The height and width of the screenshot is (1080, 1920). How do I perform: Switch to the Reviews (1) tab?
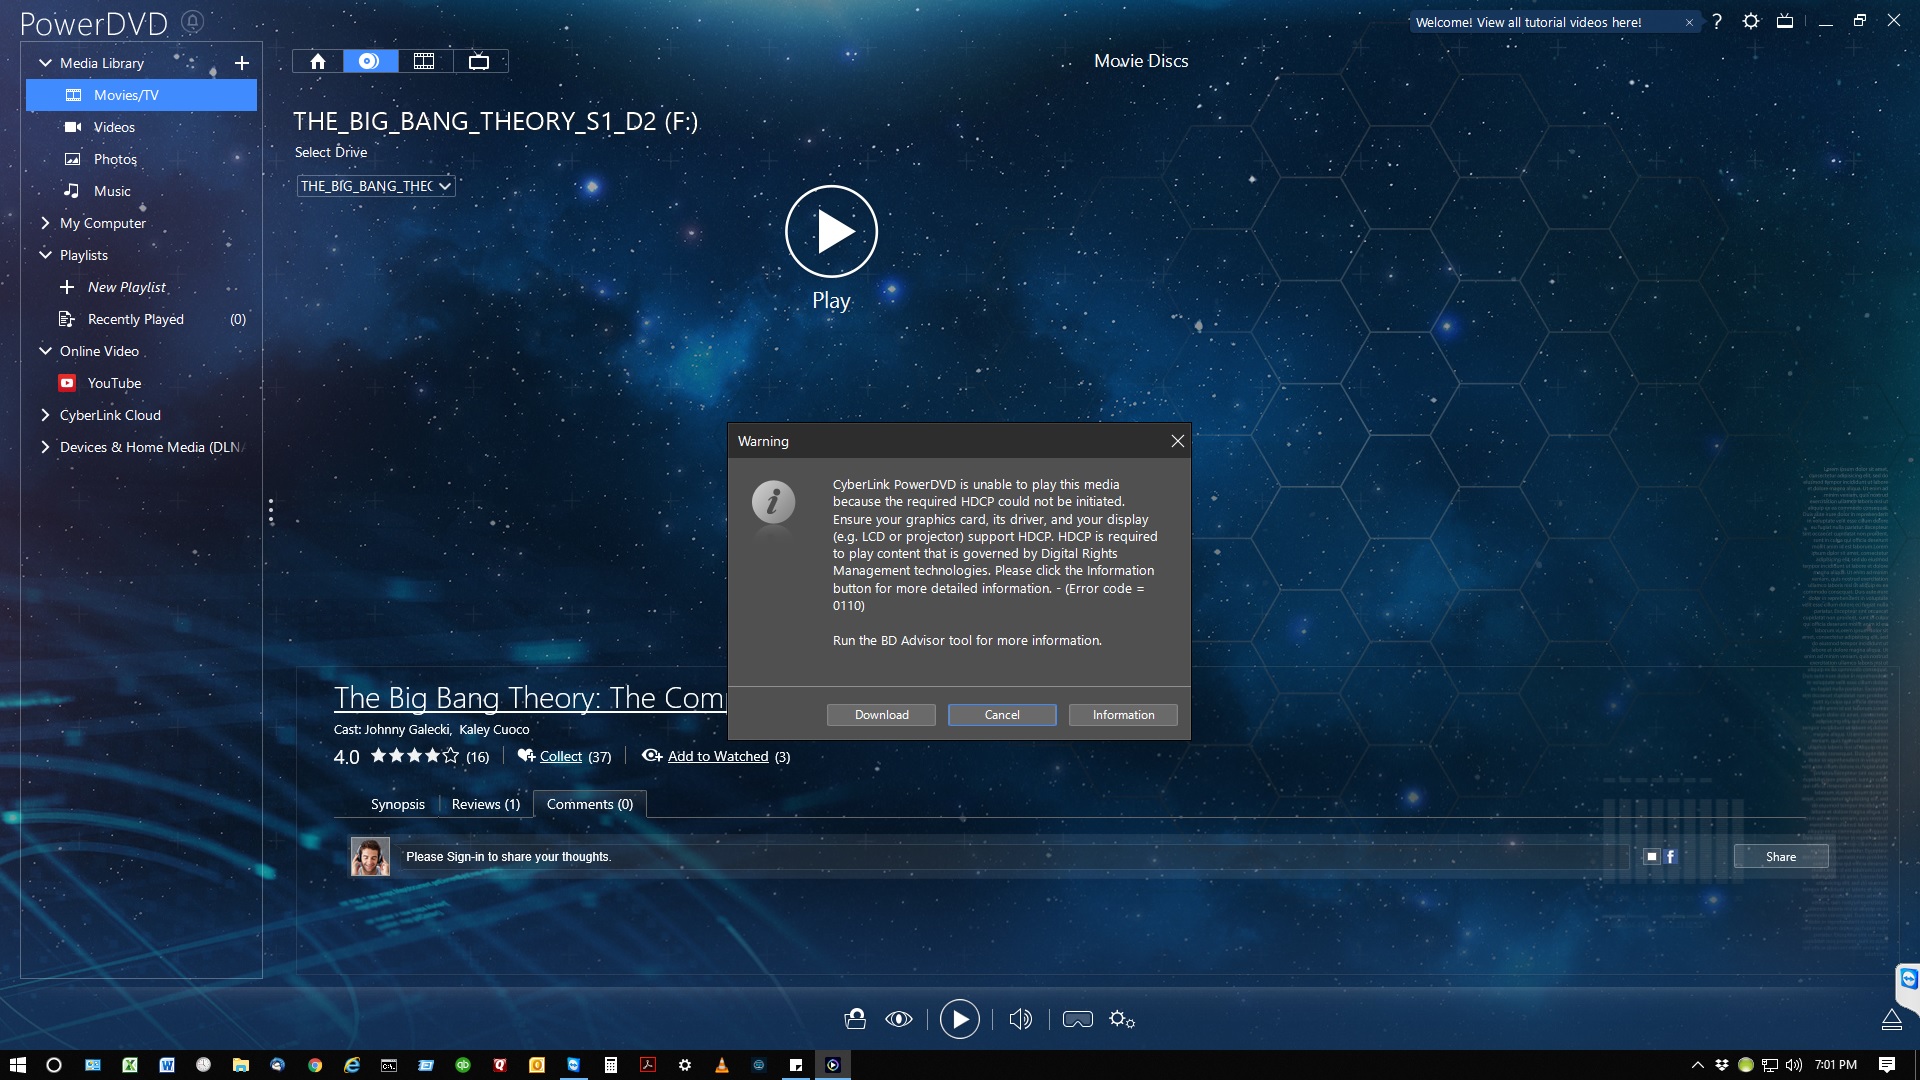[x=485, y=804]
